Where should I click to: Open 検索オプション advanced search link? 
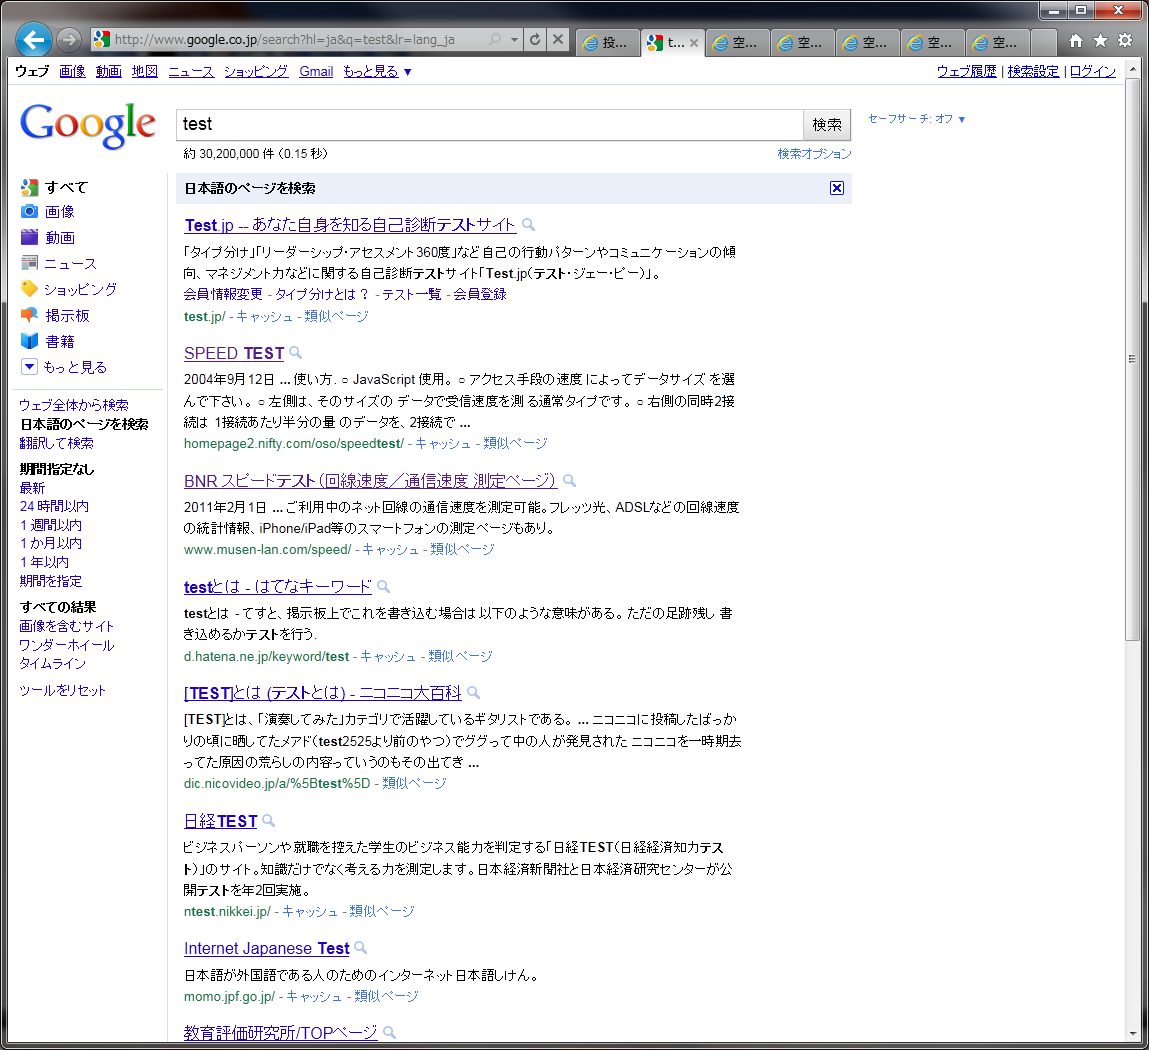(814, 154)
